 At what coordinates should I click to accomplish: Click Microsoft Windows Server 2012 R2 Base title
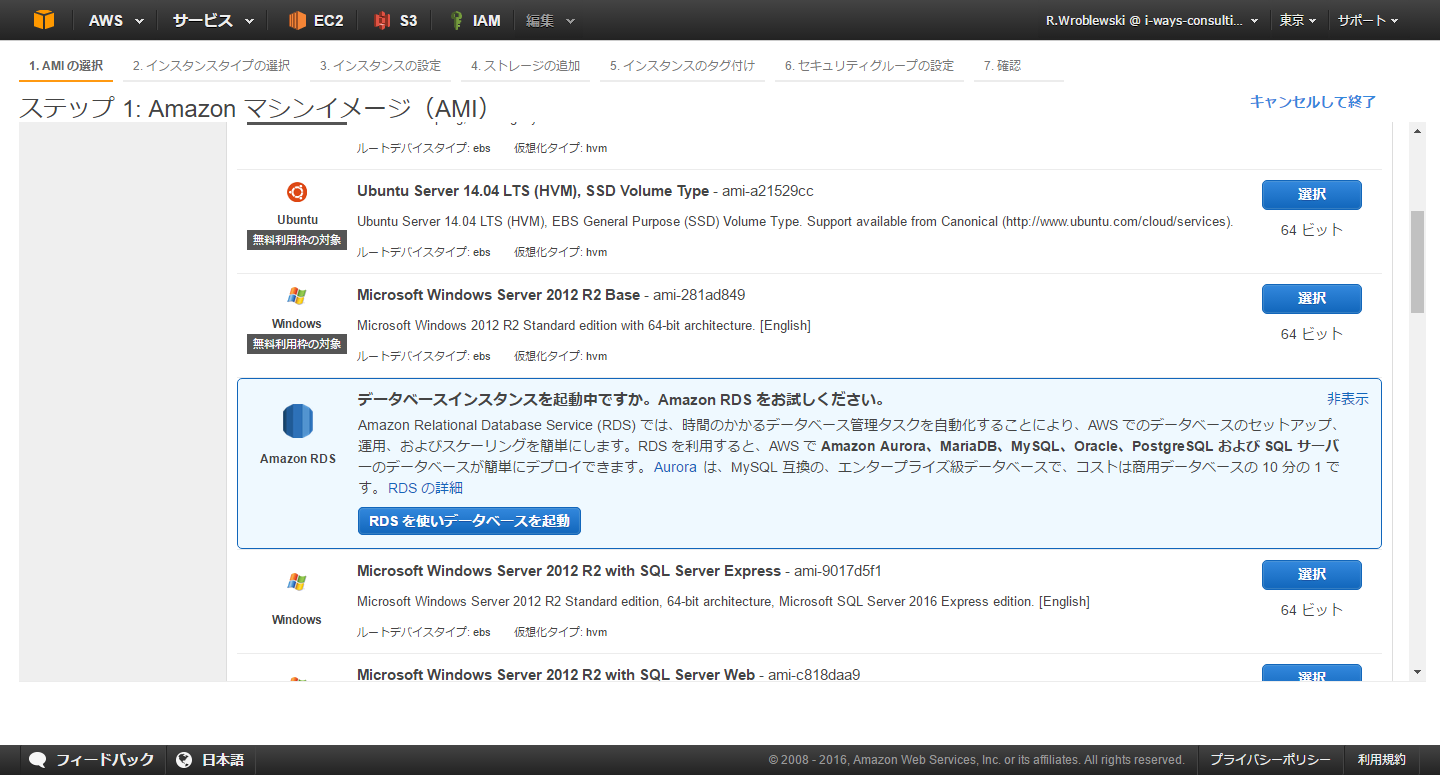pyautogui.click(x=498, y=295)
